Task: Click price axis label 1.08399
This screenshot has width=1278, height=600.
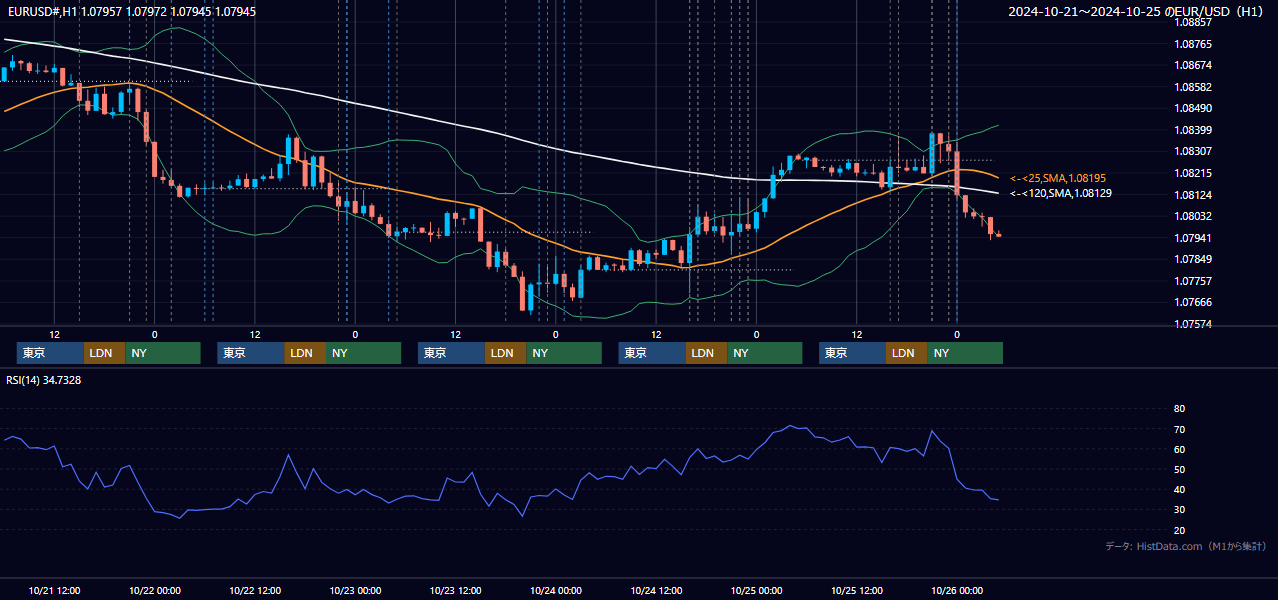Action: (x=1193, y=130)
